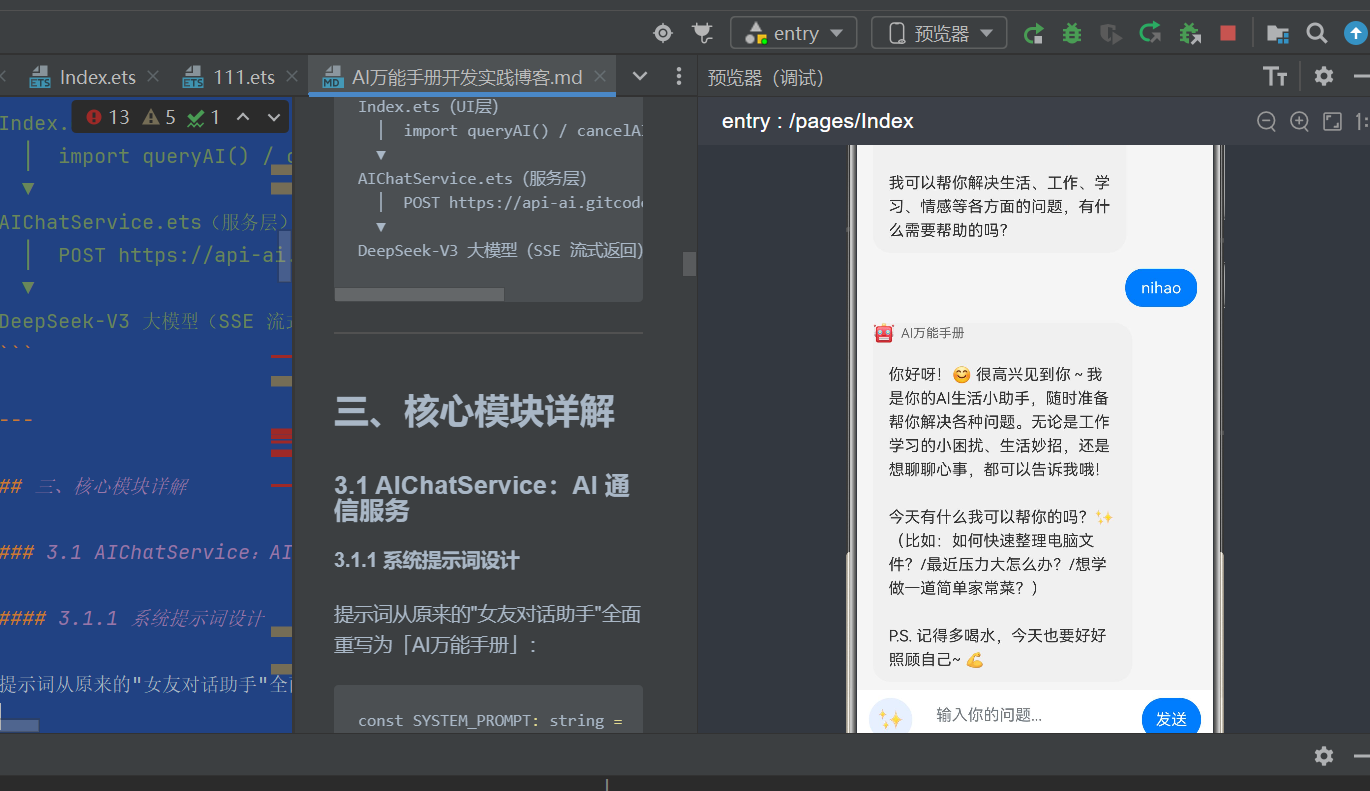Click the 预览器（调试） panel title

[765, 77]
